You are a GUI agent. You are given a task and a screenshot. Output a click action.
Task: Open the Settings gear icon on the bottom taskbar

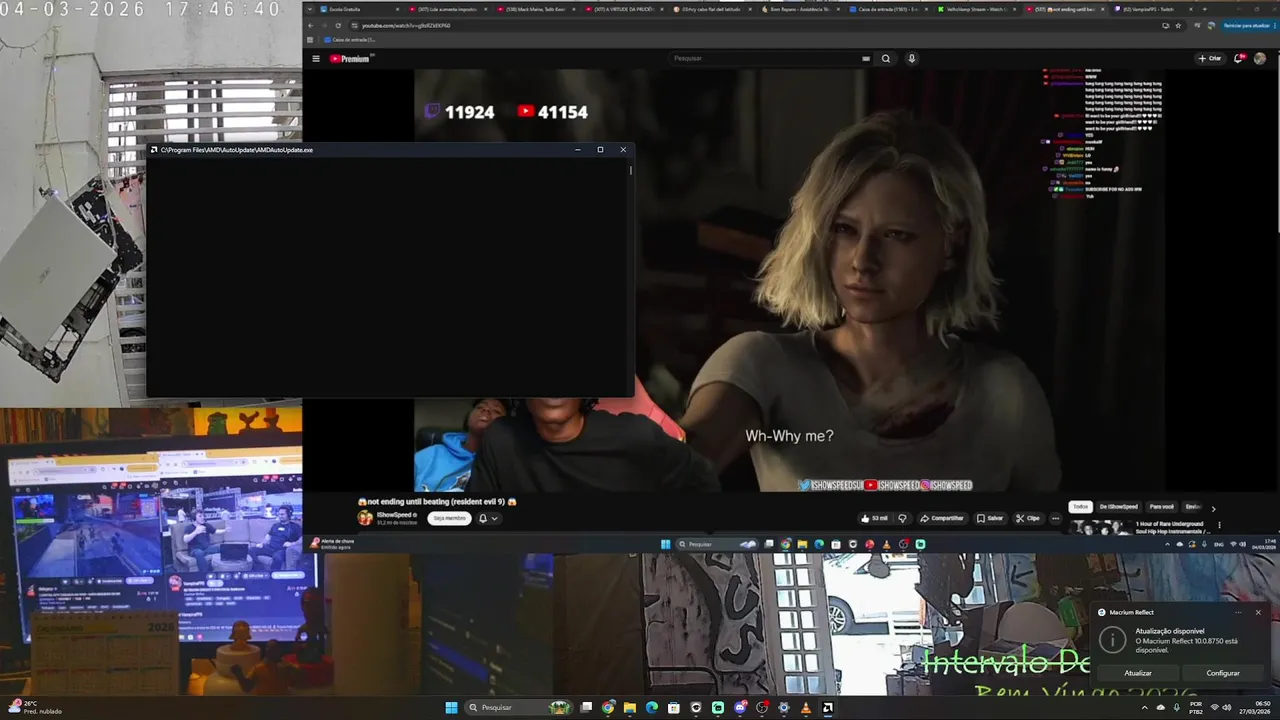tap(784, 707)
